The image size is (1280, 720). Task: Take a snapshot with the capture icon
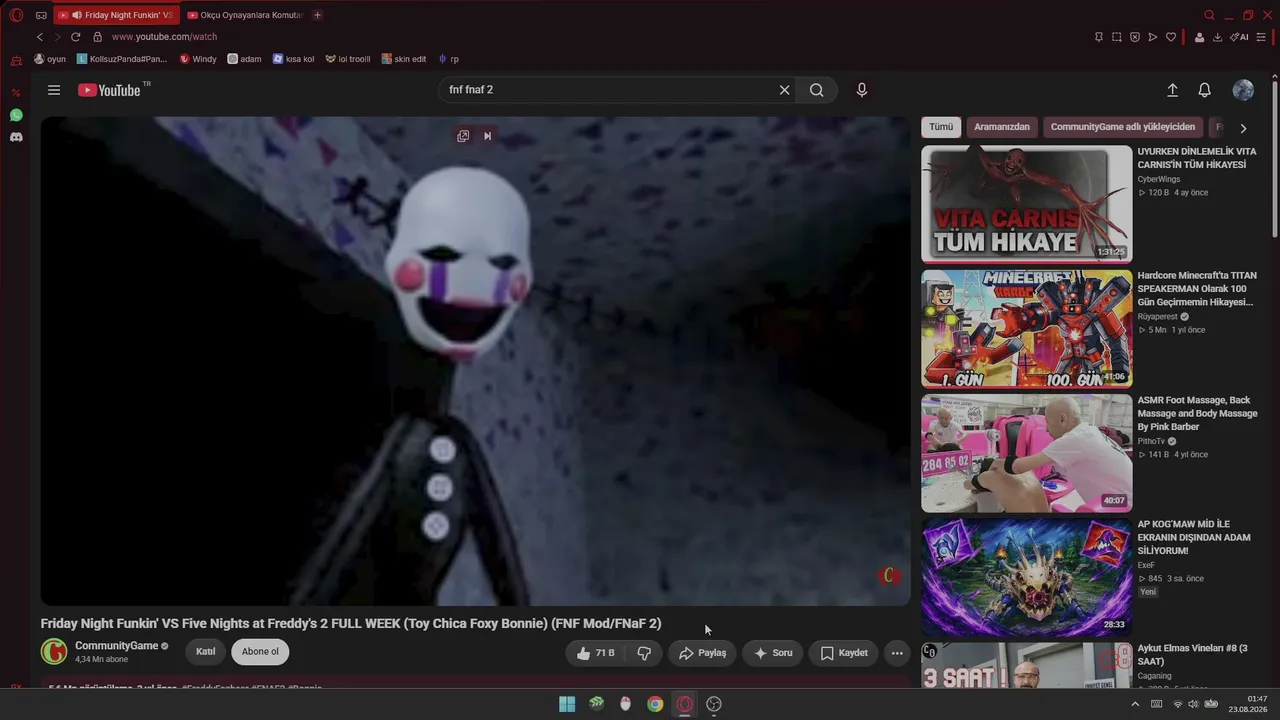(x=1117, y=37)
